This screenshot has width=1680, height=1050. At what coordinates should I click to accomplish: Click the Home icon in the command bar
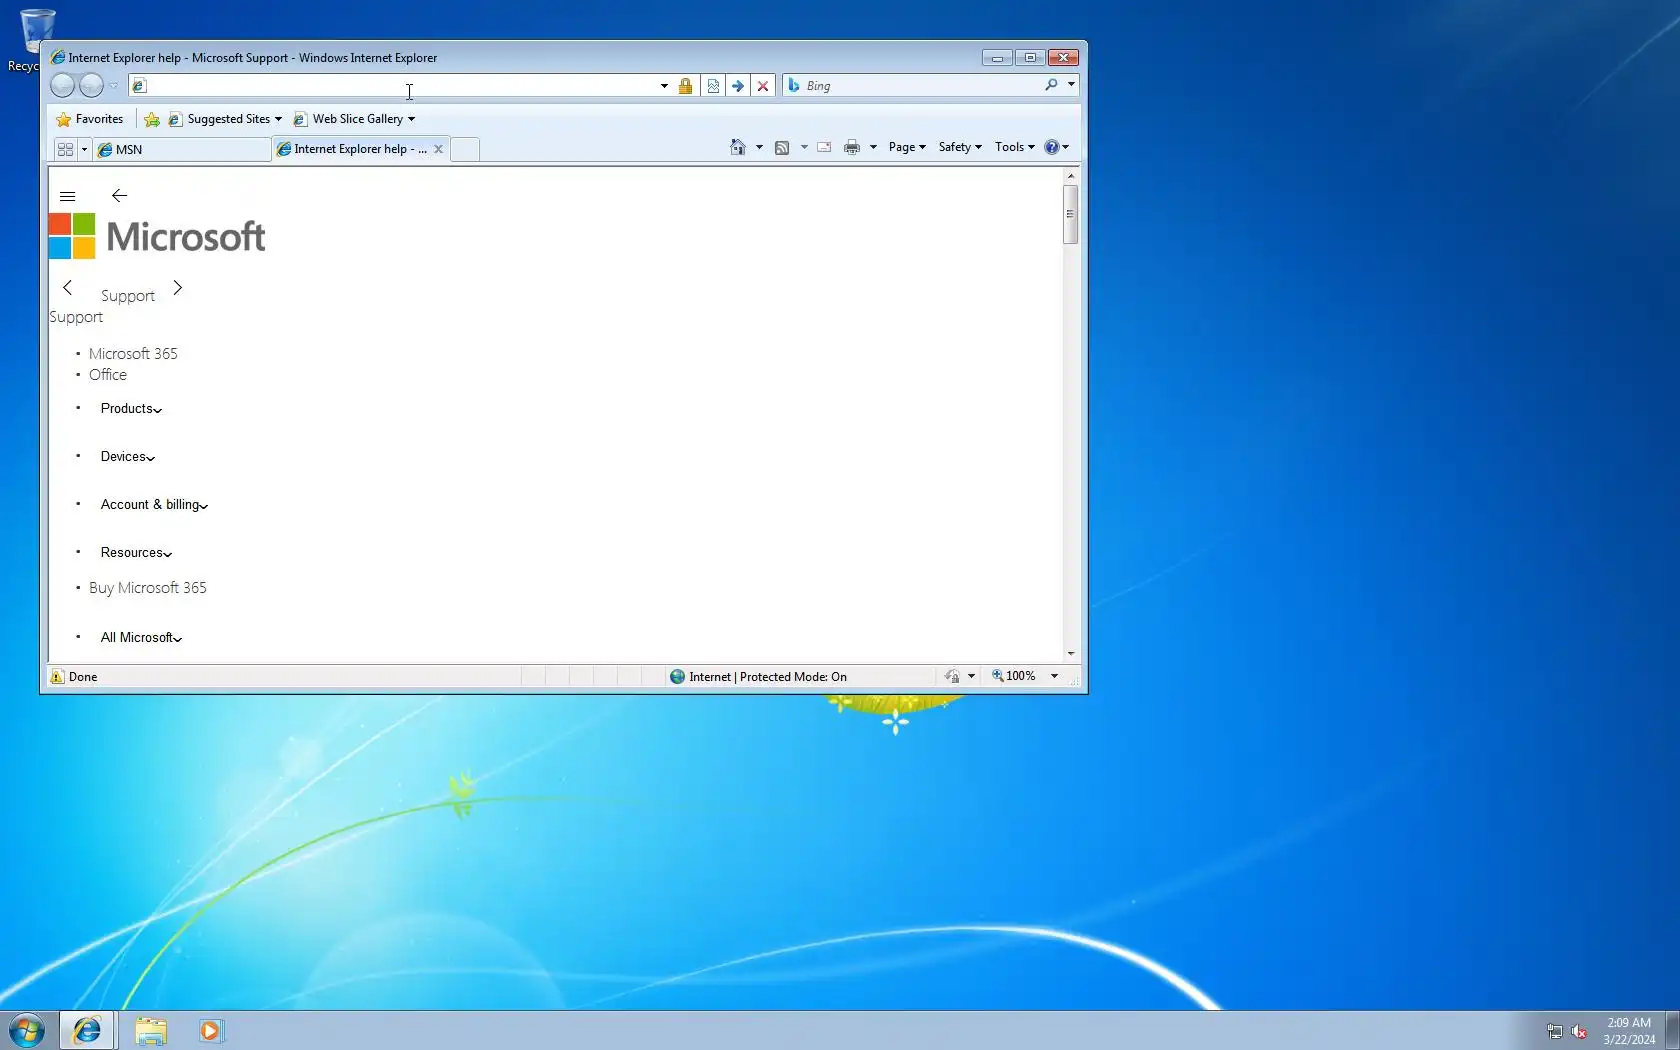coord(738,147)
